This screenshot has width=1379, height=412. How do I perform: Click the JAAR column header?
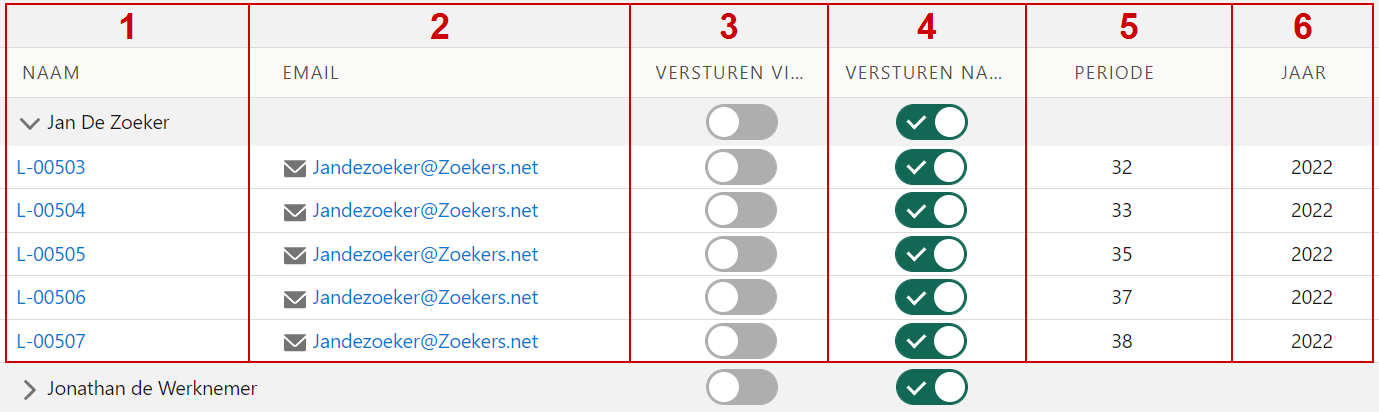click(1302, 73)
